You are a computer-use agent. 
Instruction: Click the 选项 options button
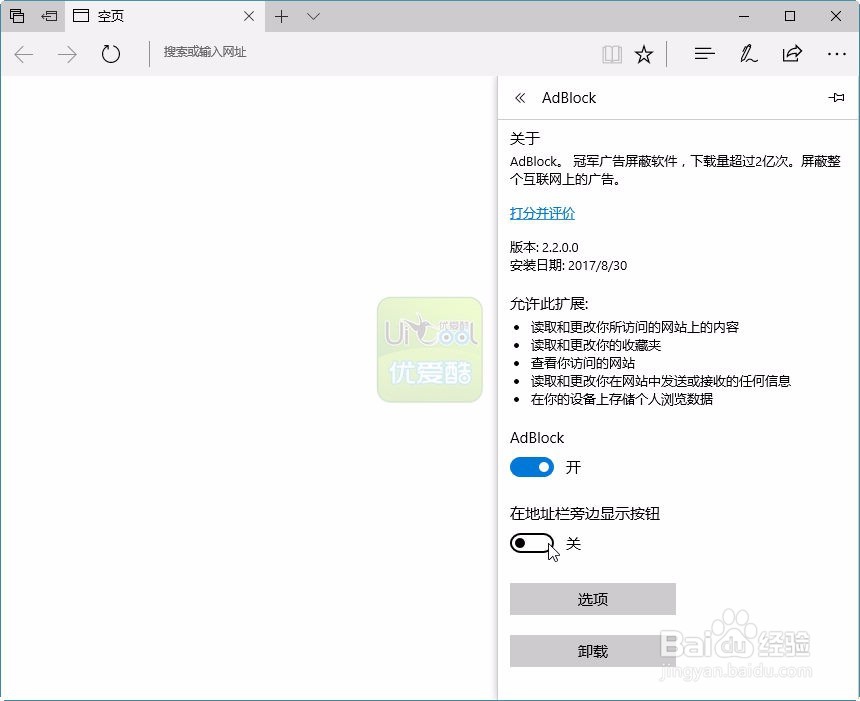593,599
